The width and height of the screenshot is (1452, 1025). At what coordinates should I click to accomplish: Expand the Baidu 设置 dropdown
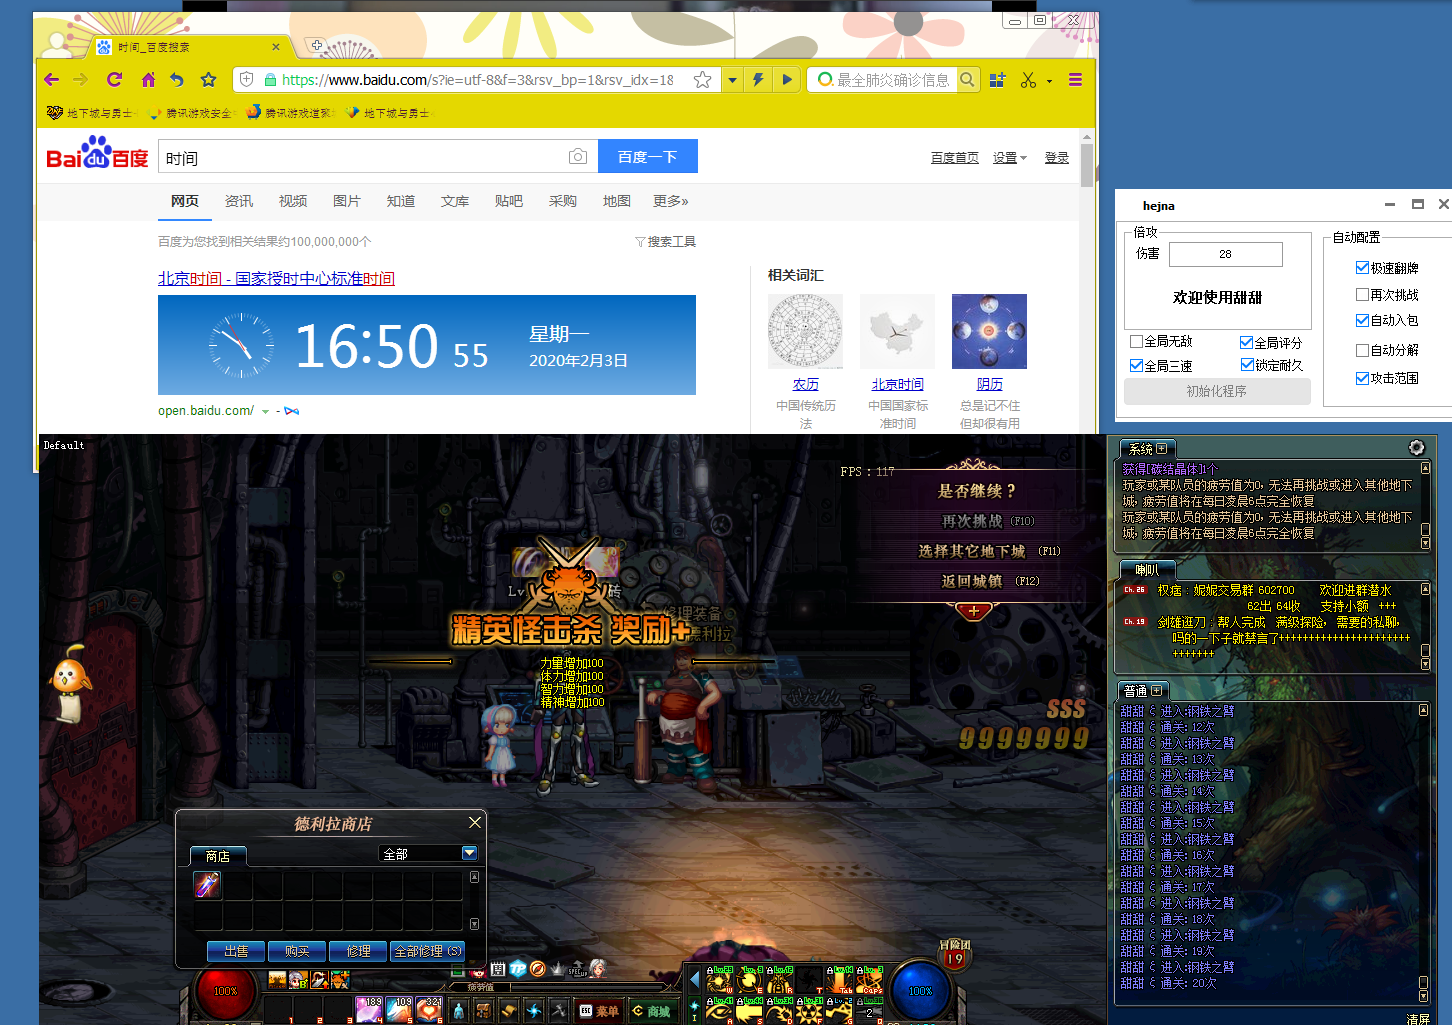1009,158
